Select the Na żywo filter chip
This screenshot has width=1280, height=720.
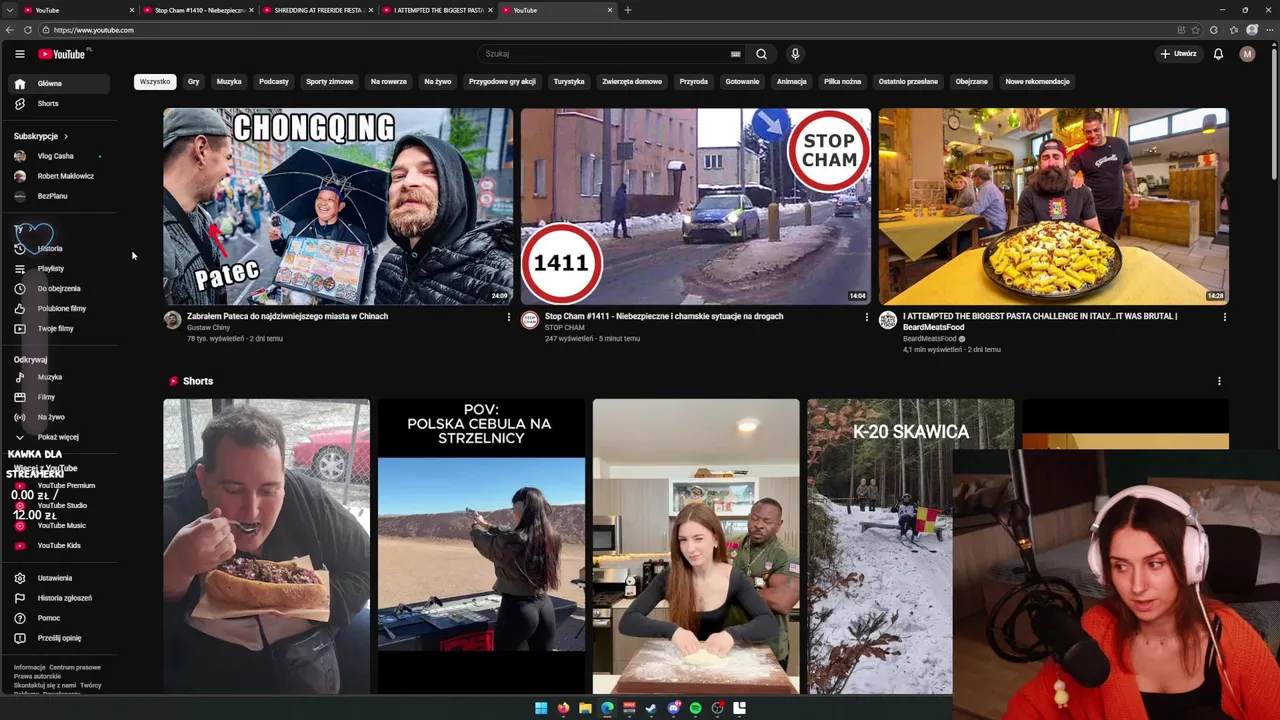coord(438,82)
